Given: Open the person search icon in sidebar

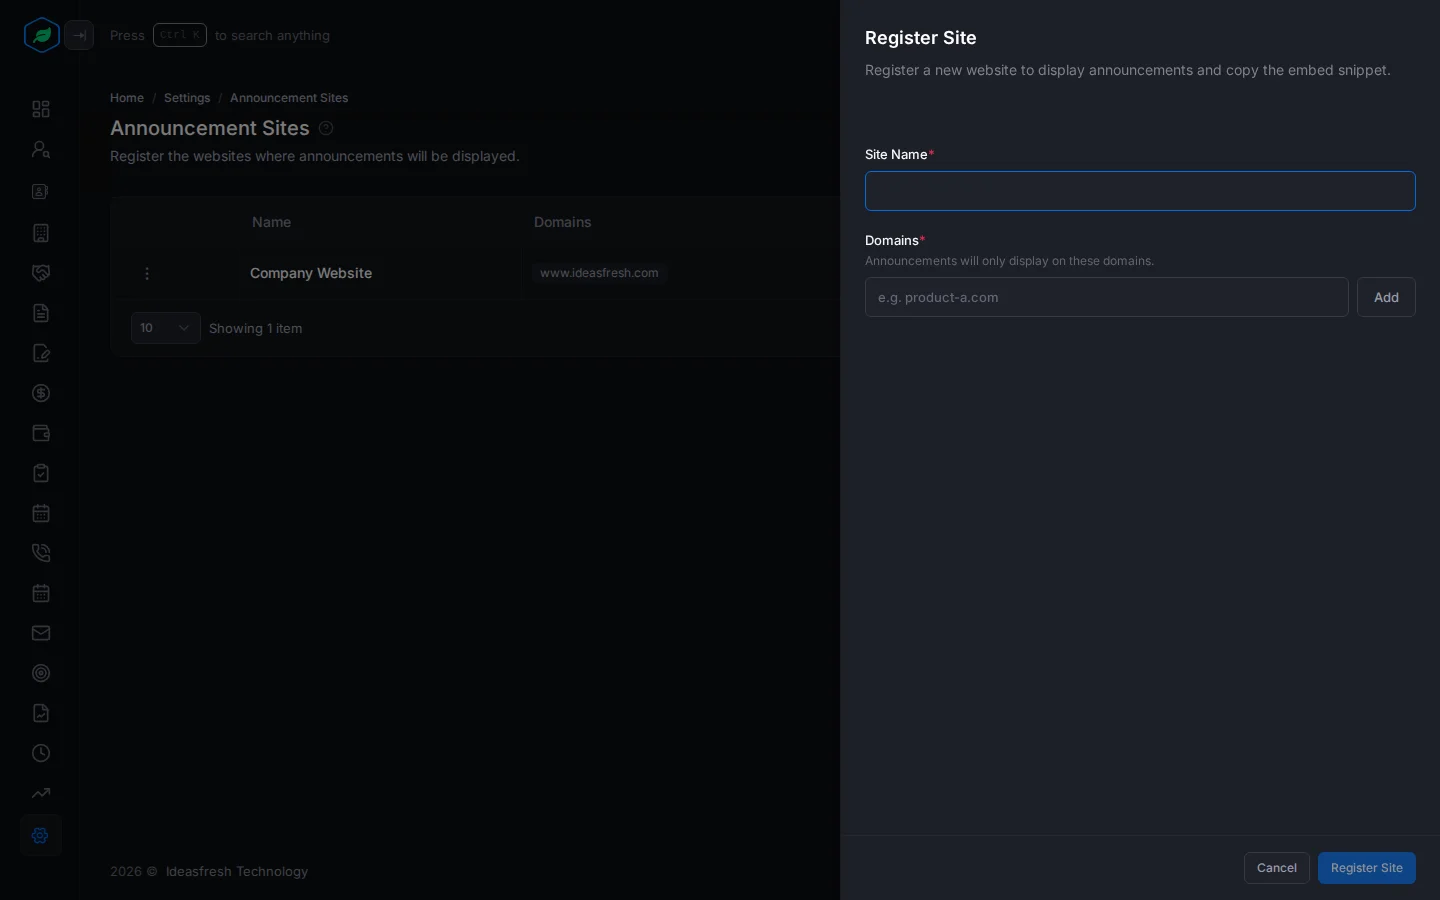Looking at the screenshot, I should [41, 149].
